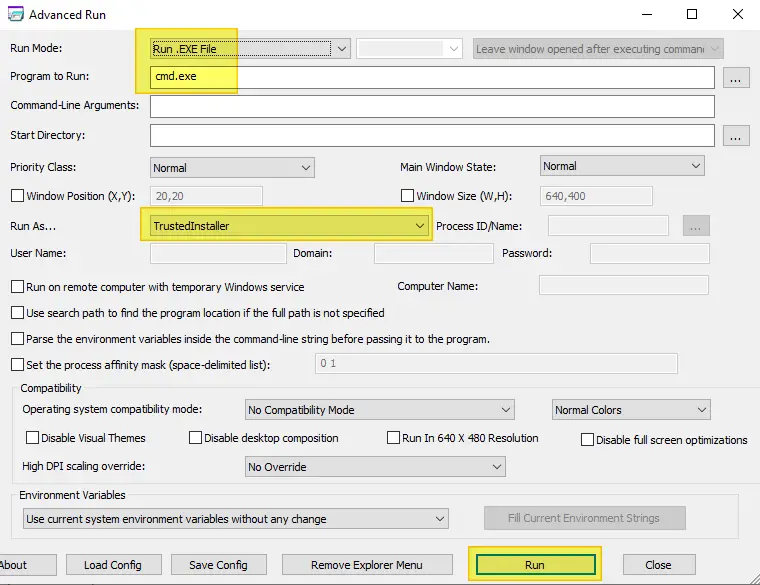The width and height of the screenshot is (760, 585).
Task: Check Run on remote computer with temporary Windows service
Action: coord(17,287)
